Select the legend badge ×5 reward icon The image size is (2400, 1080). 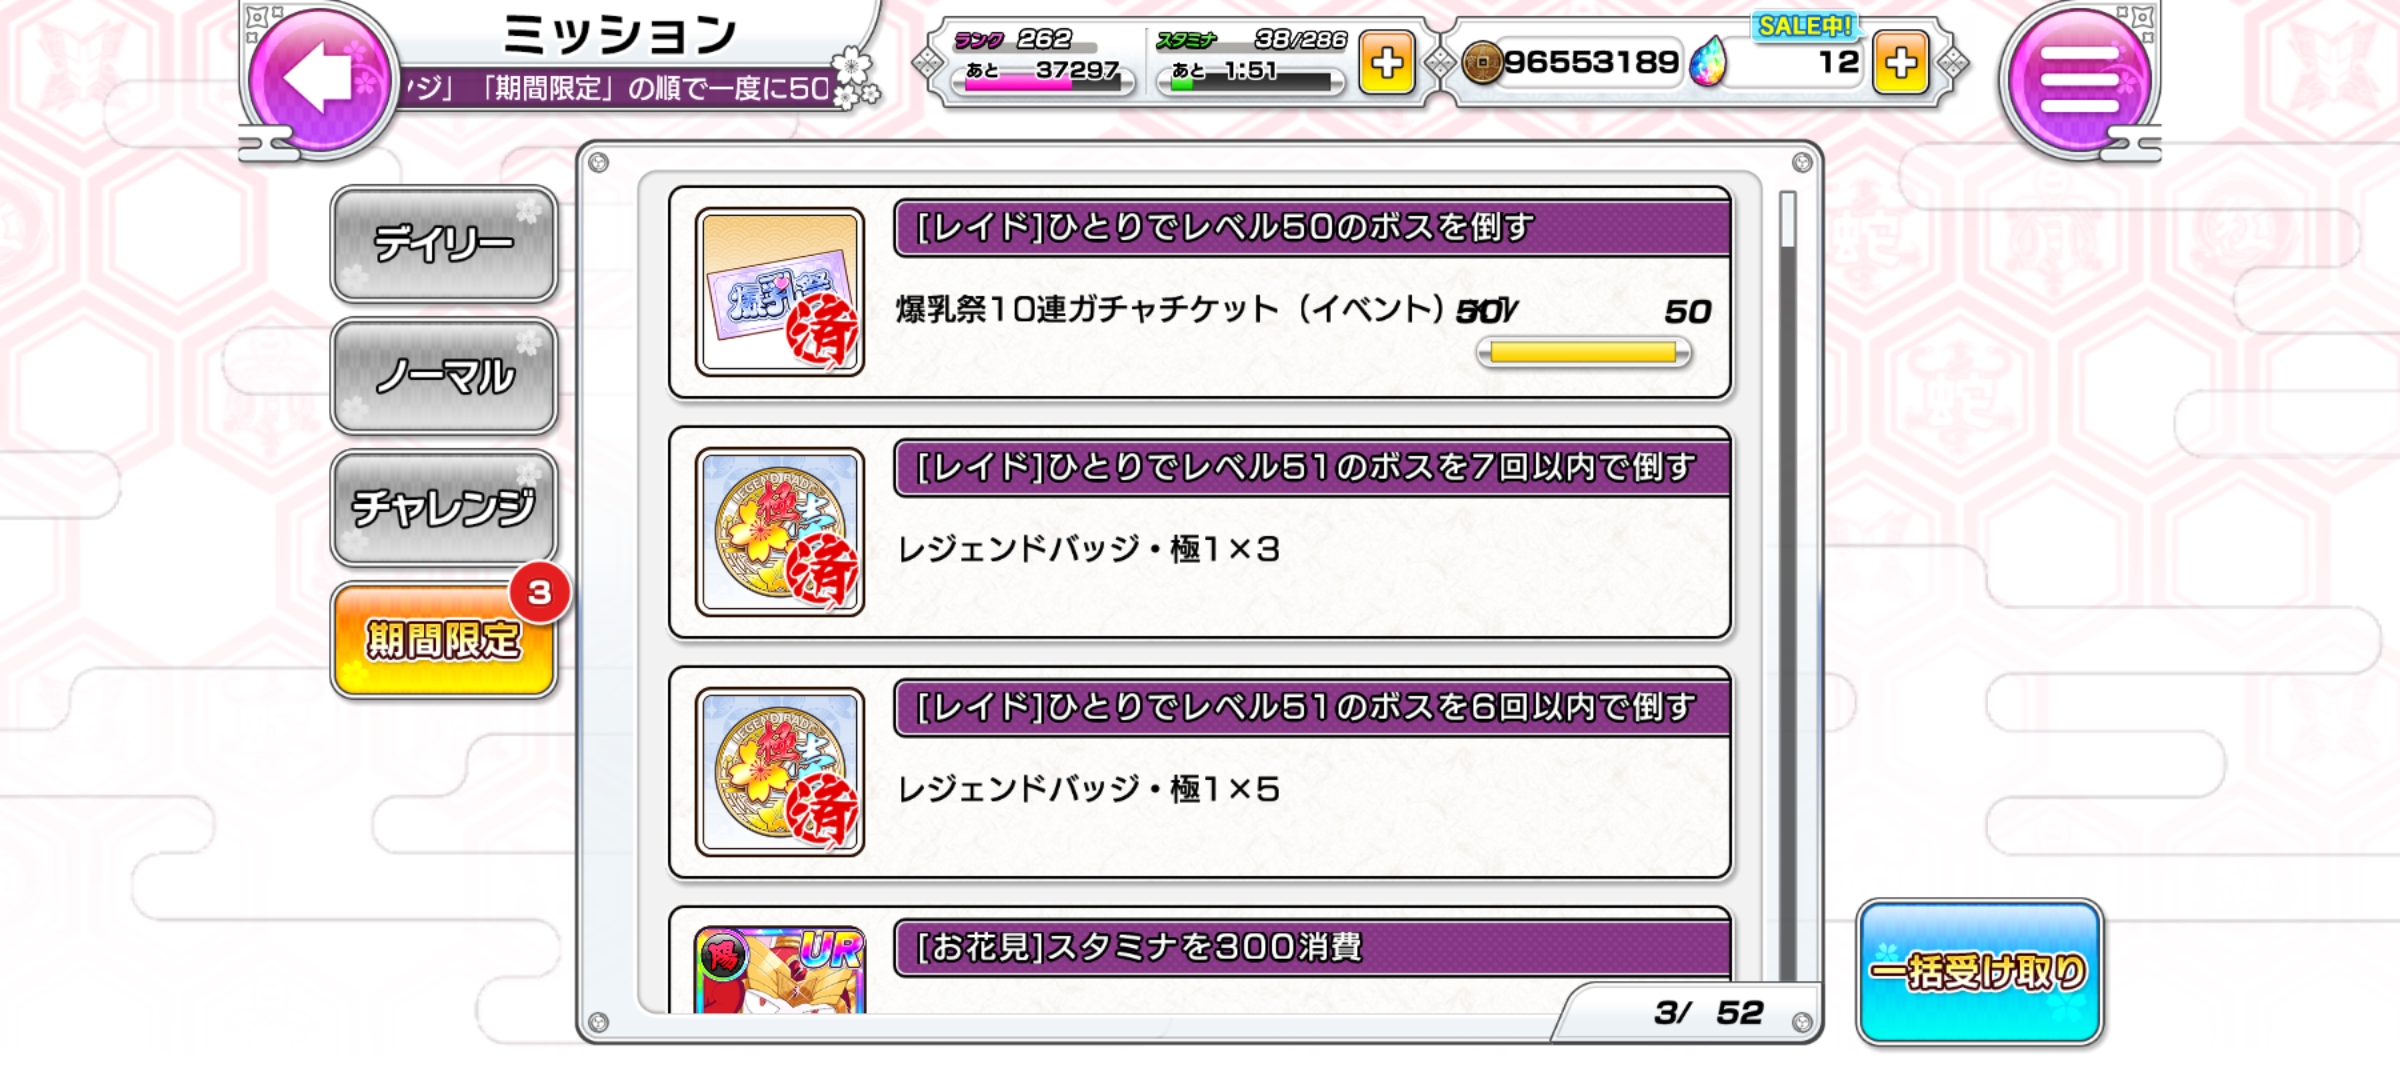pos(780,772)
